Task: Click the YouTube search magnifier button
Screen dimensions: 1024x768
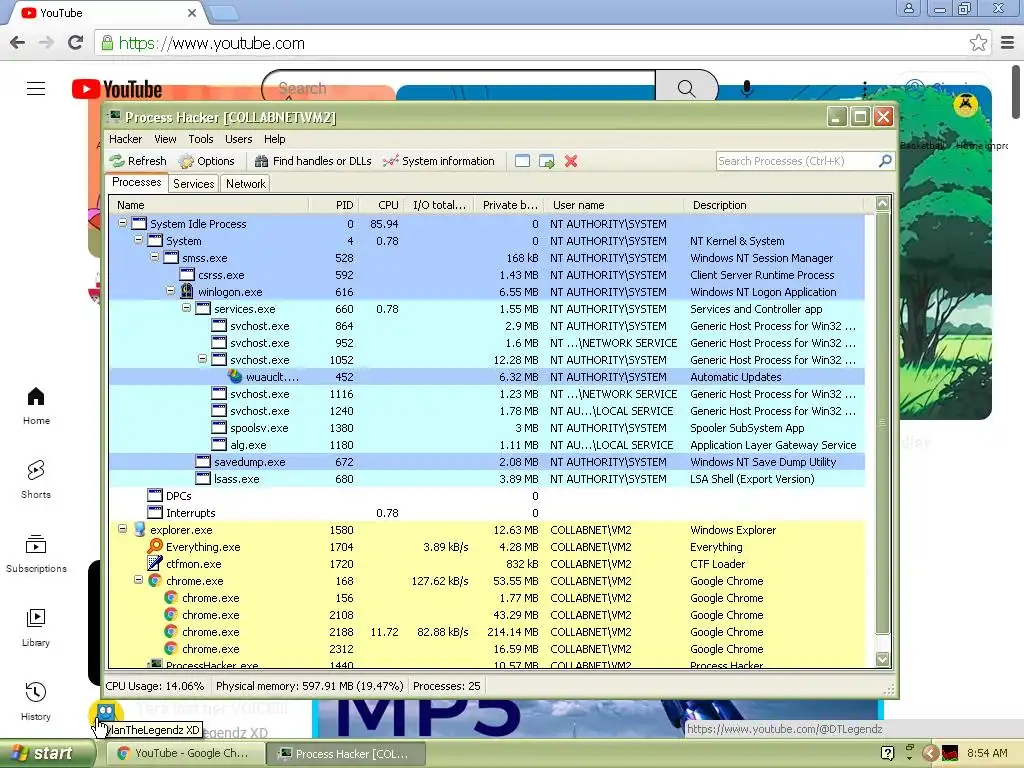Action: tap(686, 88)
